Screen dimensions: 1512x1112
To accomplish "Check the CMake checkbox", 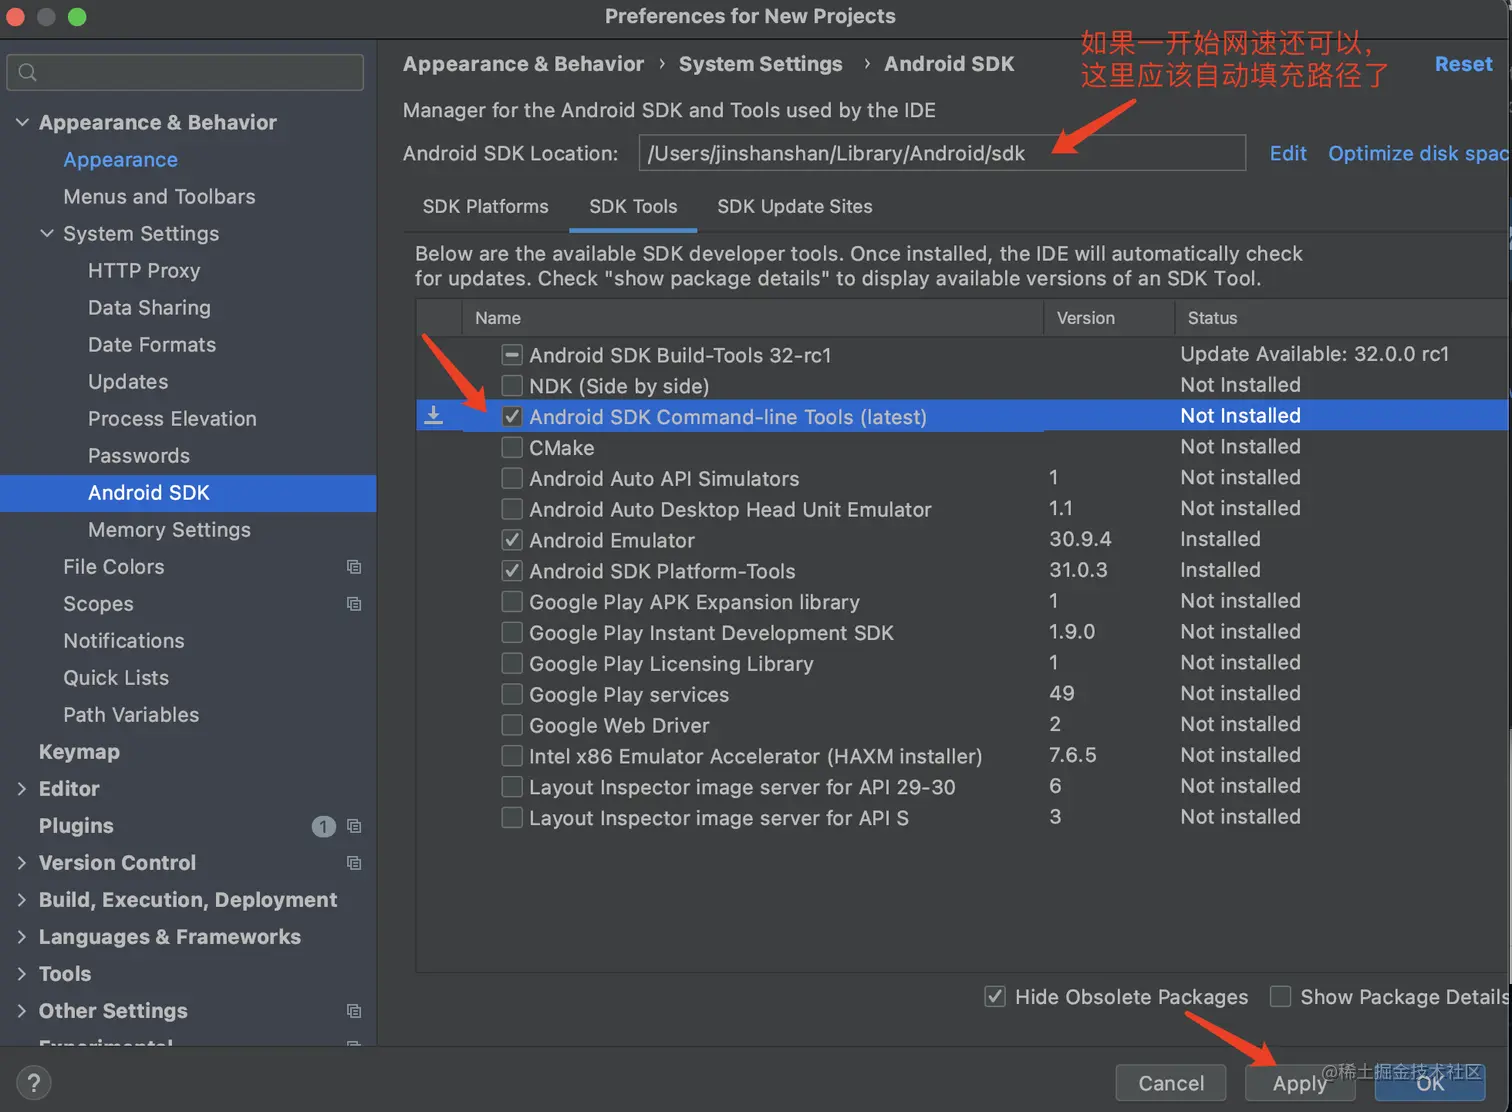I will [x=512, y=448].
